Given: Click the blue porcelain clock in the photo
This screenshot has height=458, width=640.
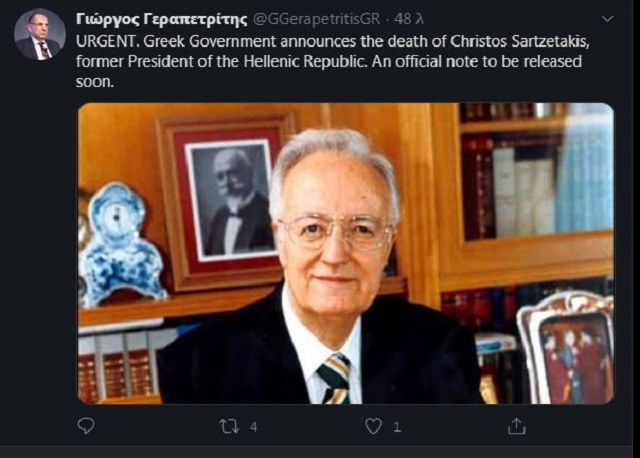Looking at the screenshot, I should 119,245.
